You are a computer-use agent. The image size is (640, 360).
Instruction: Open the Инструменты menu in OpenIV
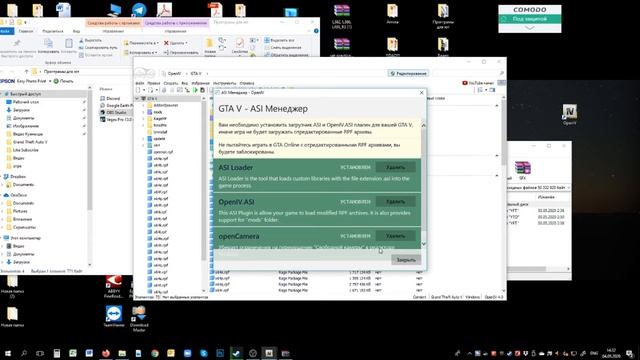click(x=224, y=83)
